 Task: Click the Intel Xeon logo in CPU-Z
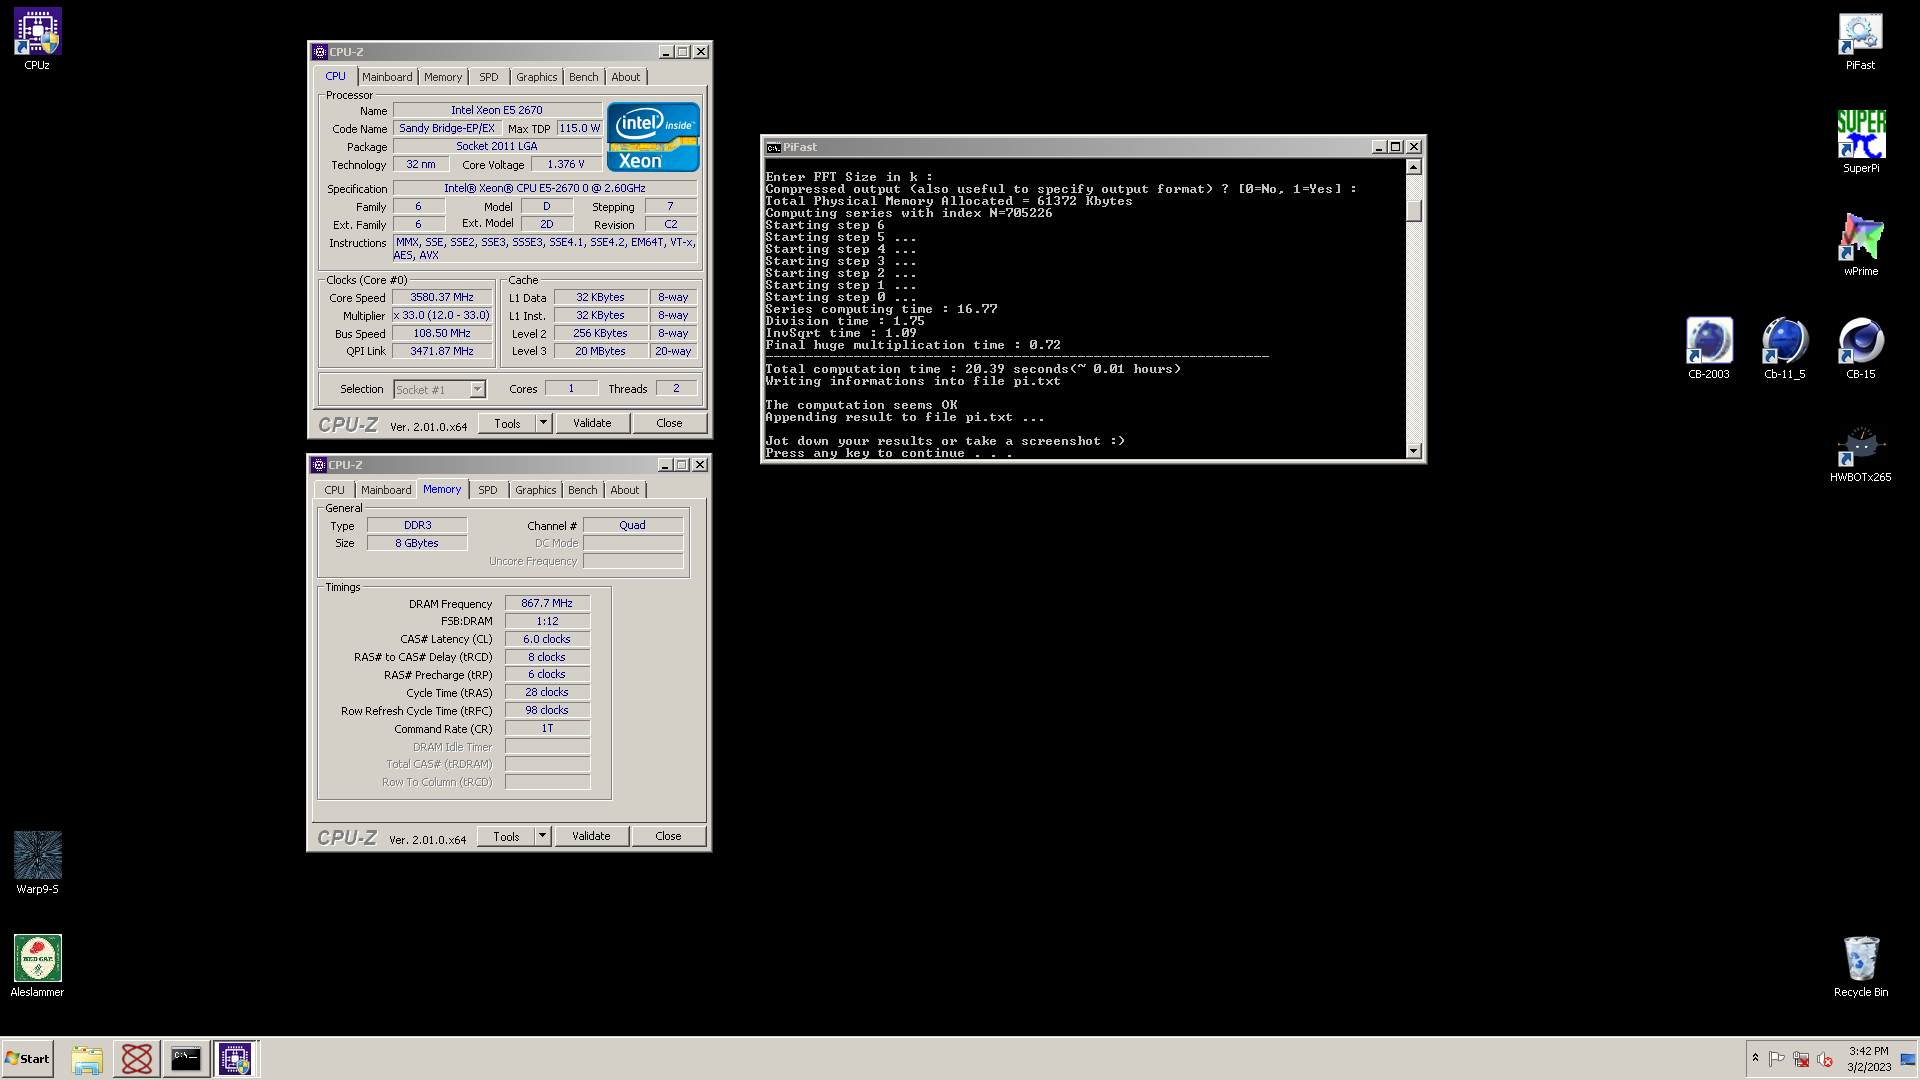tap(653, 137)
